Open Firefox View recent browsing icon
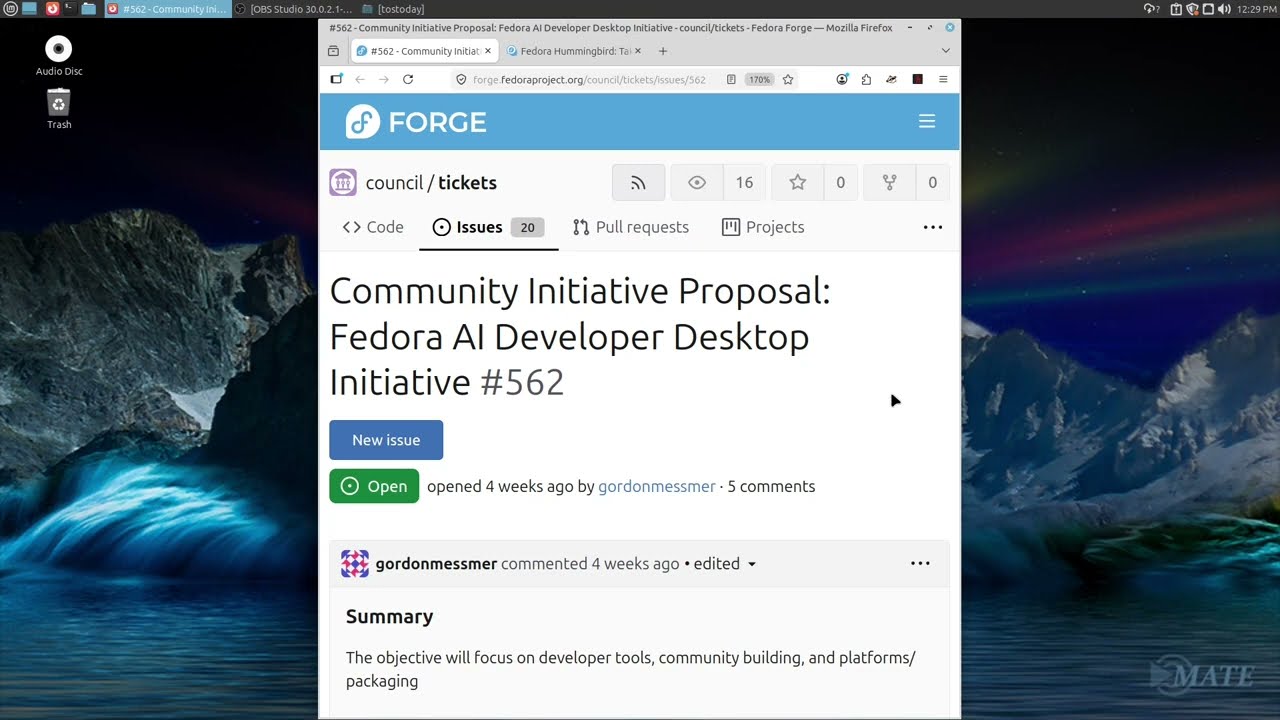 click(x=333, y=51)
